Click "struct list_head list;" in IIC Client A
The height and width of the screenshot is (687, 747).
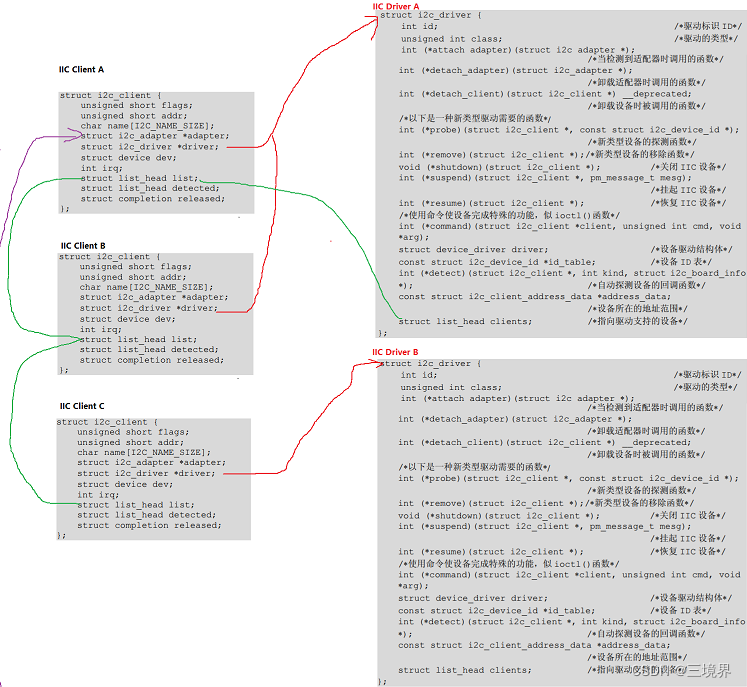139,178
